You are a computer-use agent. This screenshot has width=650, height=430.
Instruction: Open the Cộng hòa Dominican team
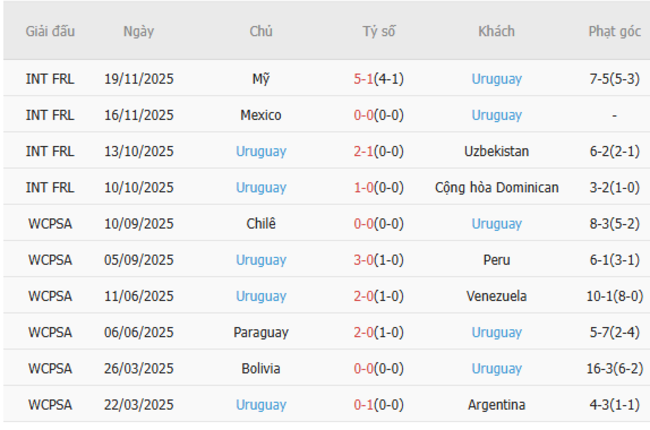click(x=497, y=187)
